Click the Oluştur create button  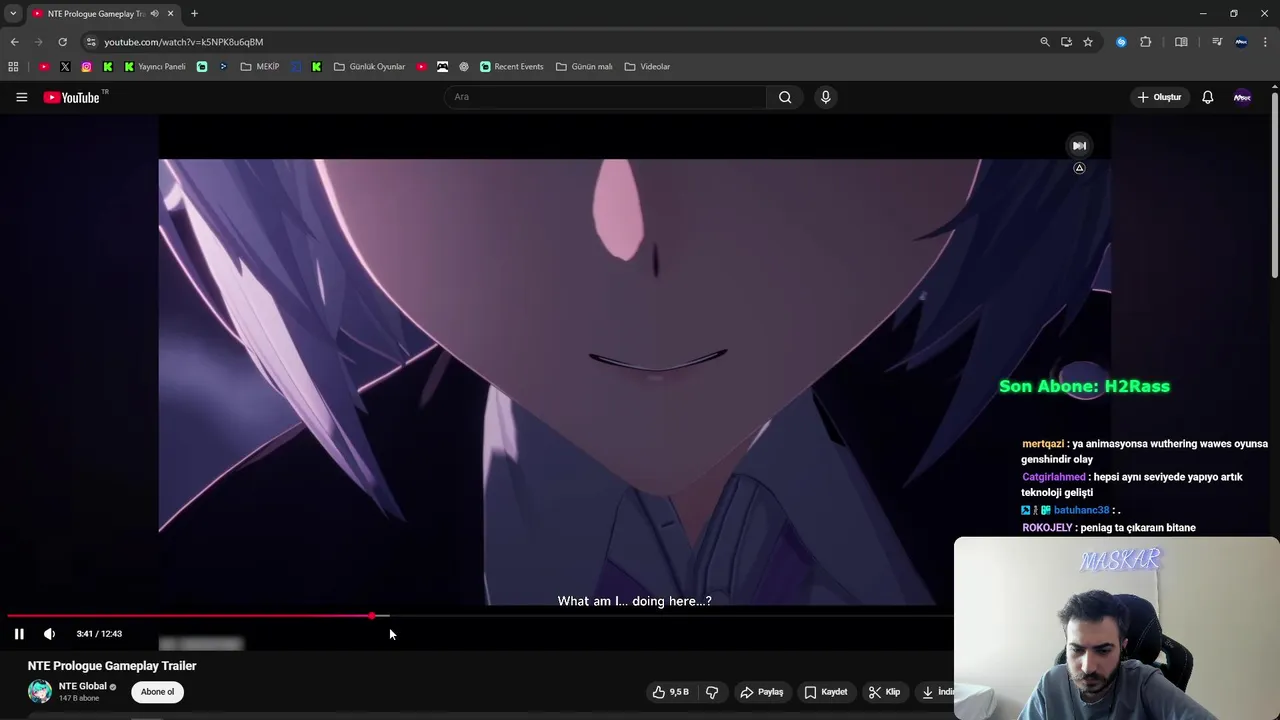[x=1160, y=97]
